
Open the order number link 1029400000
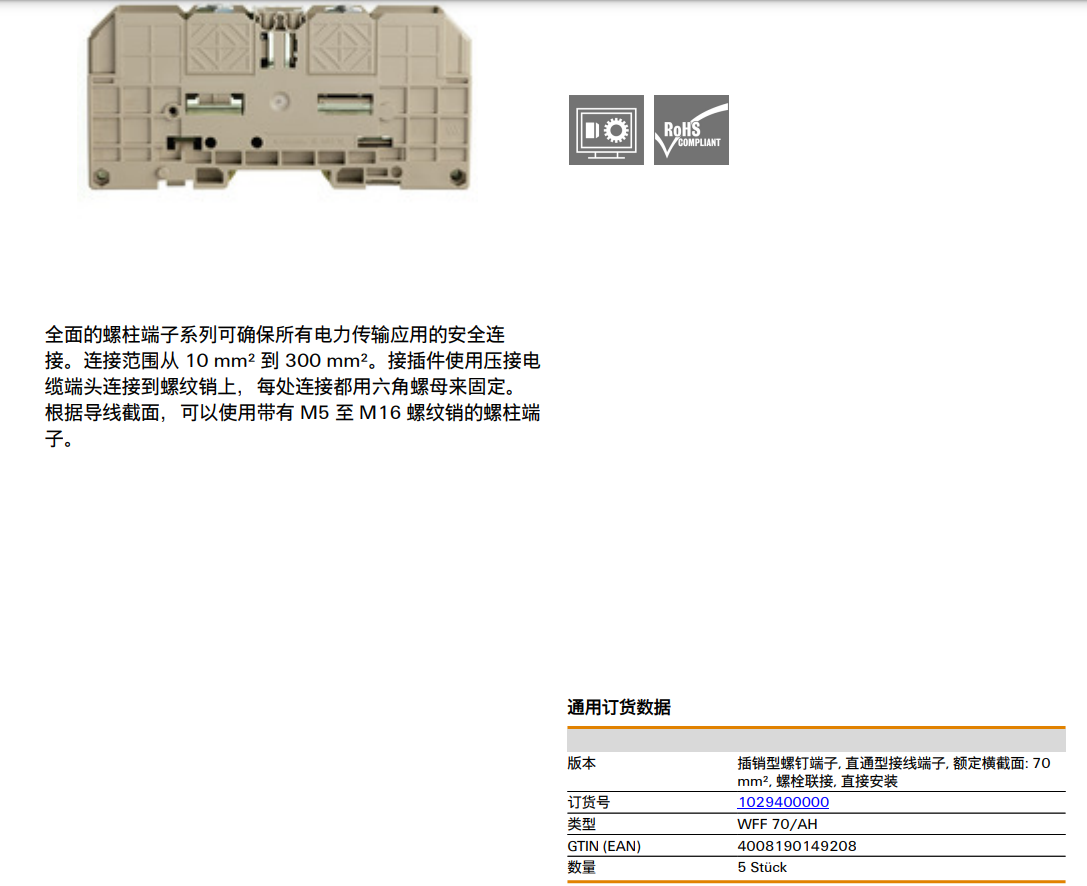click(783, 802)
